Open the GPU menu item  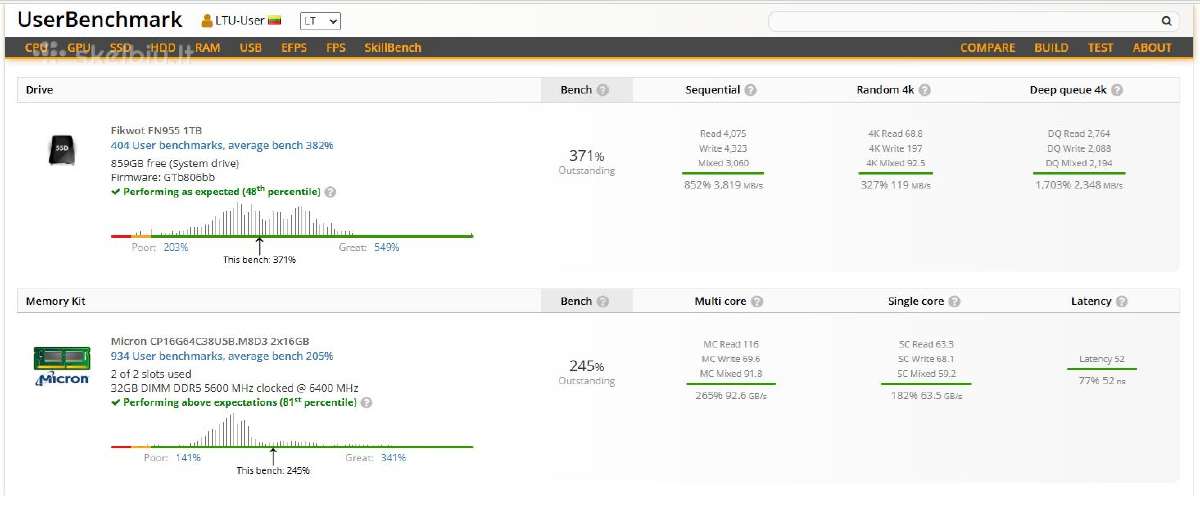click(x=79, y=48)
